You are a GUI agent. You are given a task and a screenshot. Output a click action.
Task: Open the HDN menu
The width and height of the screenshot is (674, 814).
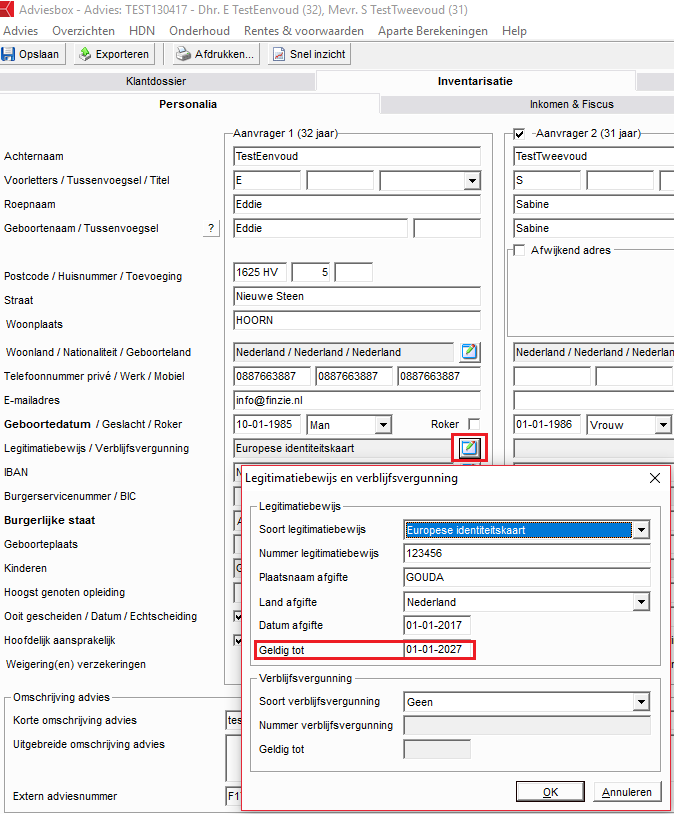click(142, 31)
